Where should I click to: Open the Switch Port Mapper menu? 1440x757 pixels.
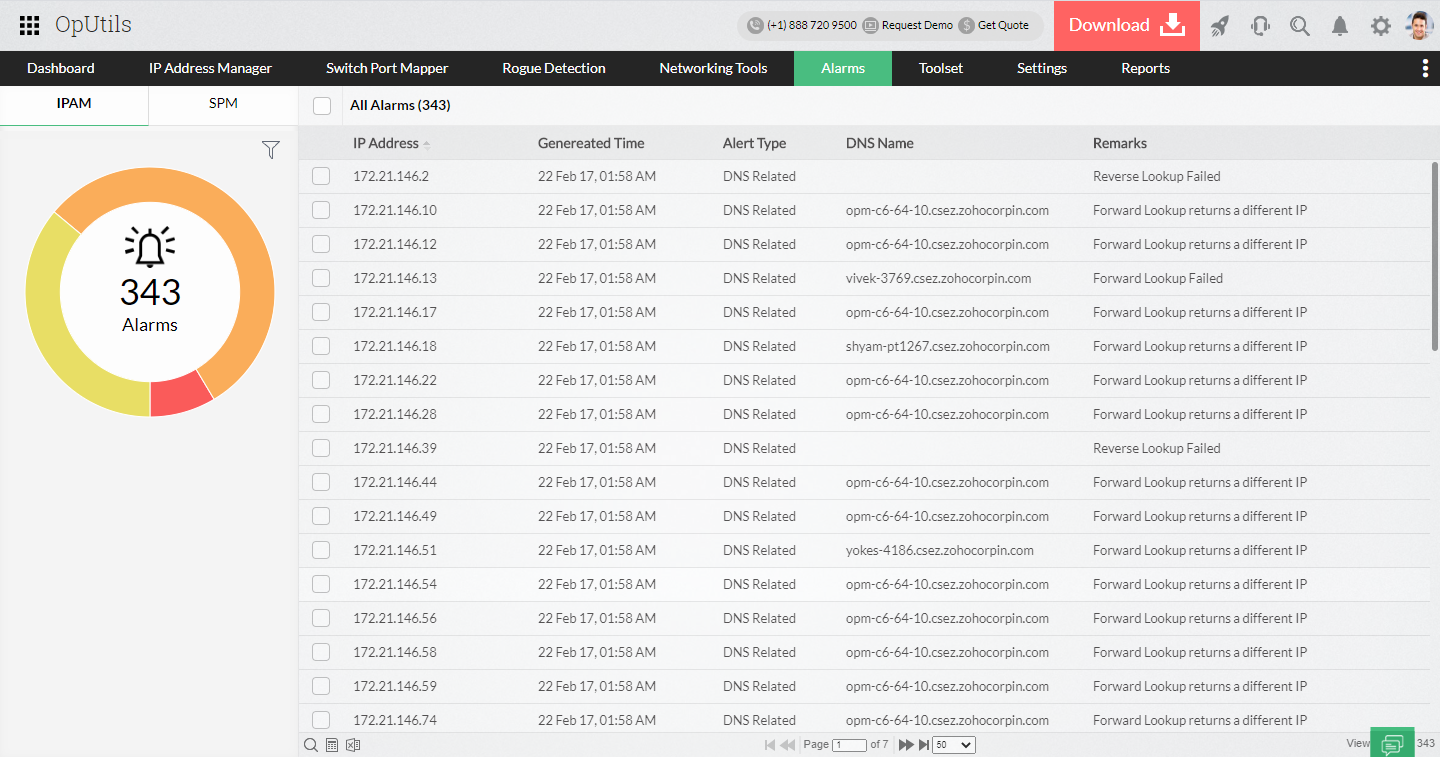[x=387, y=68]
